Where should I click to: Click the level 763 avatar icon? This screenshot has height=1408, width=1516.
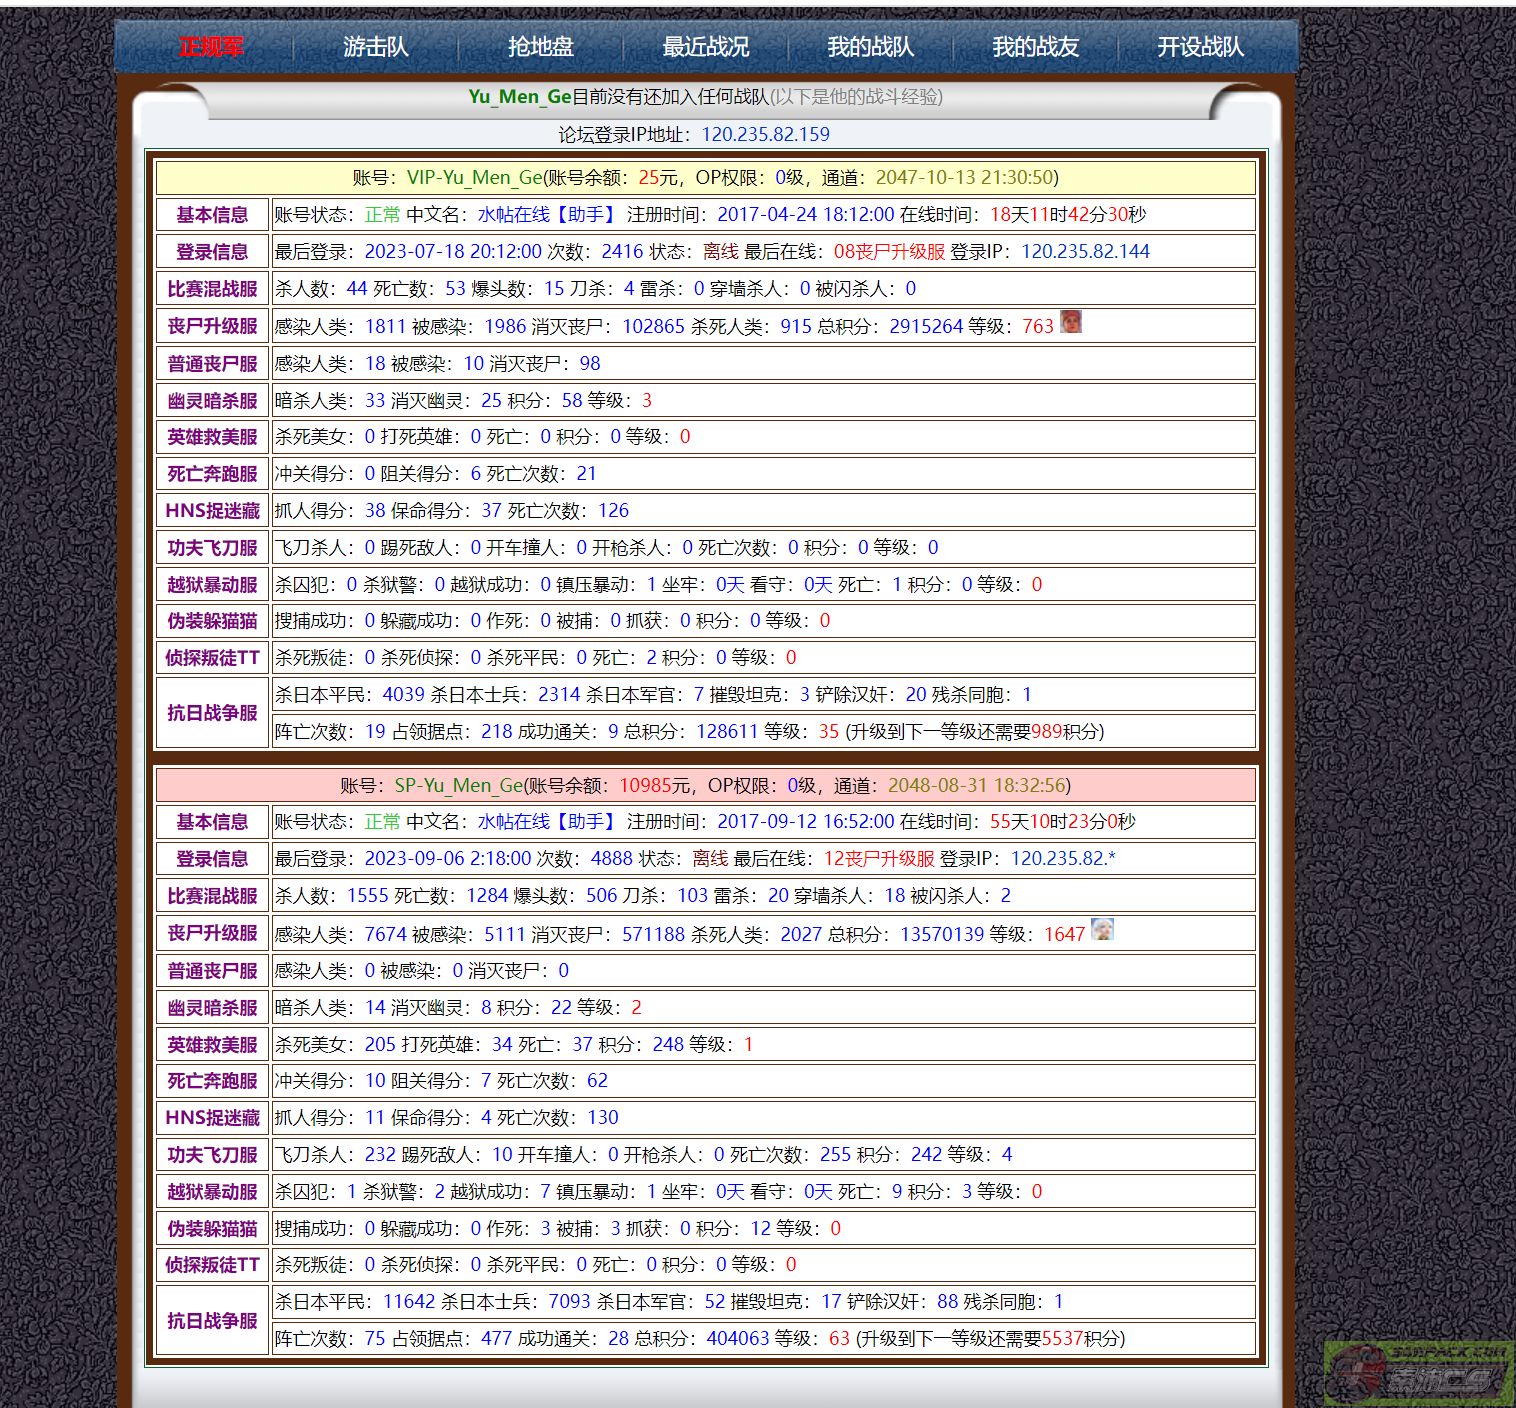[x=1071, y=322]
